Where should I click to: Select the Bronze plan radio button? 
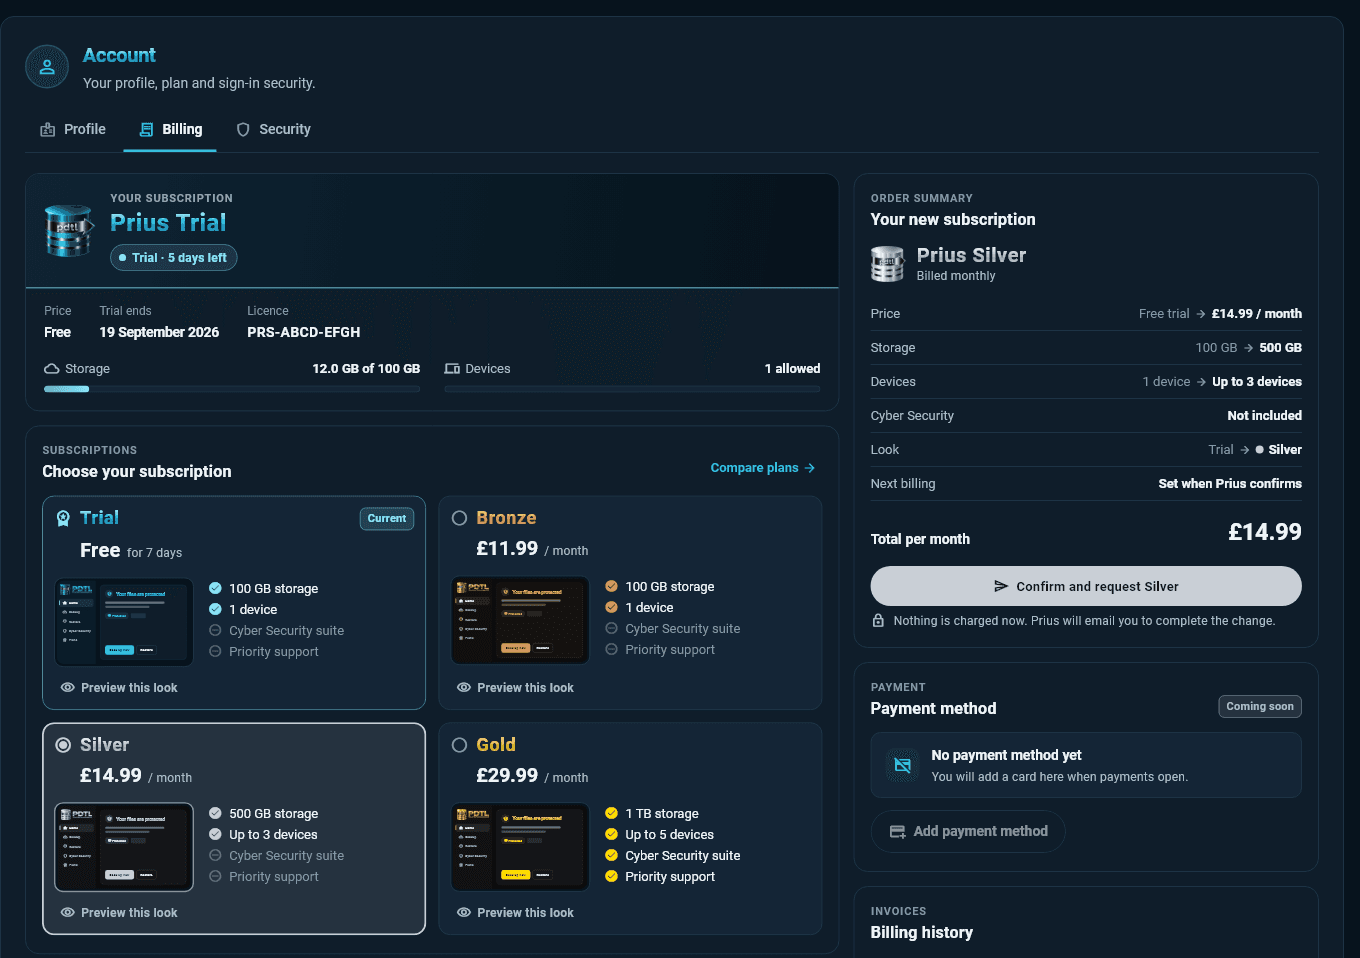click(460, 518)
